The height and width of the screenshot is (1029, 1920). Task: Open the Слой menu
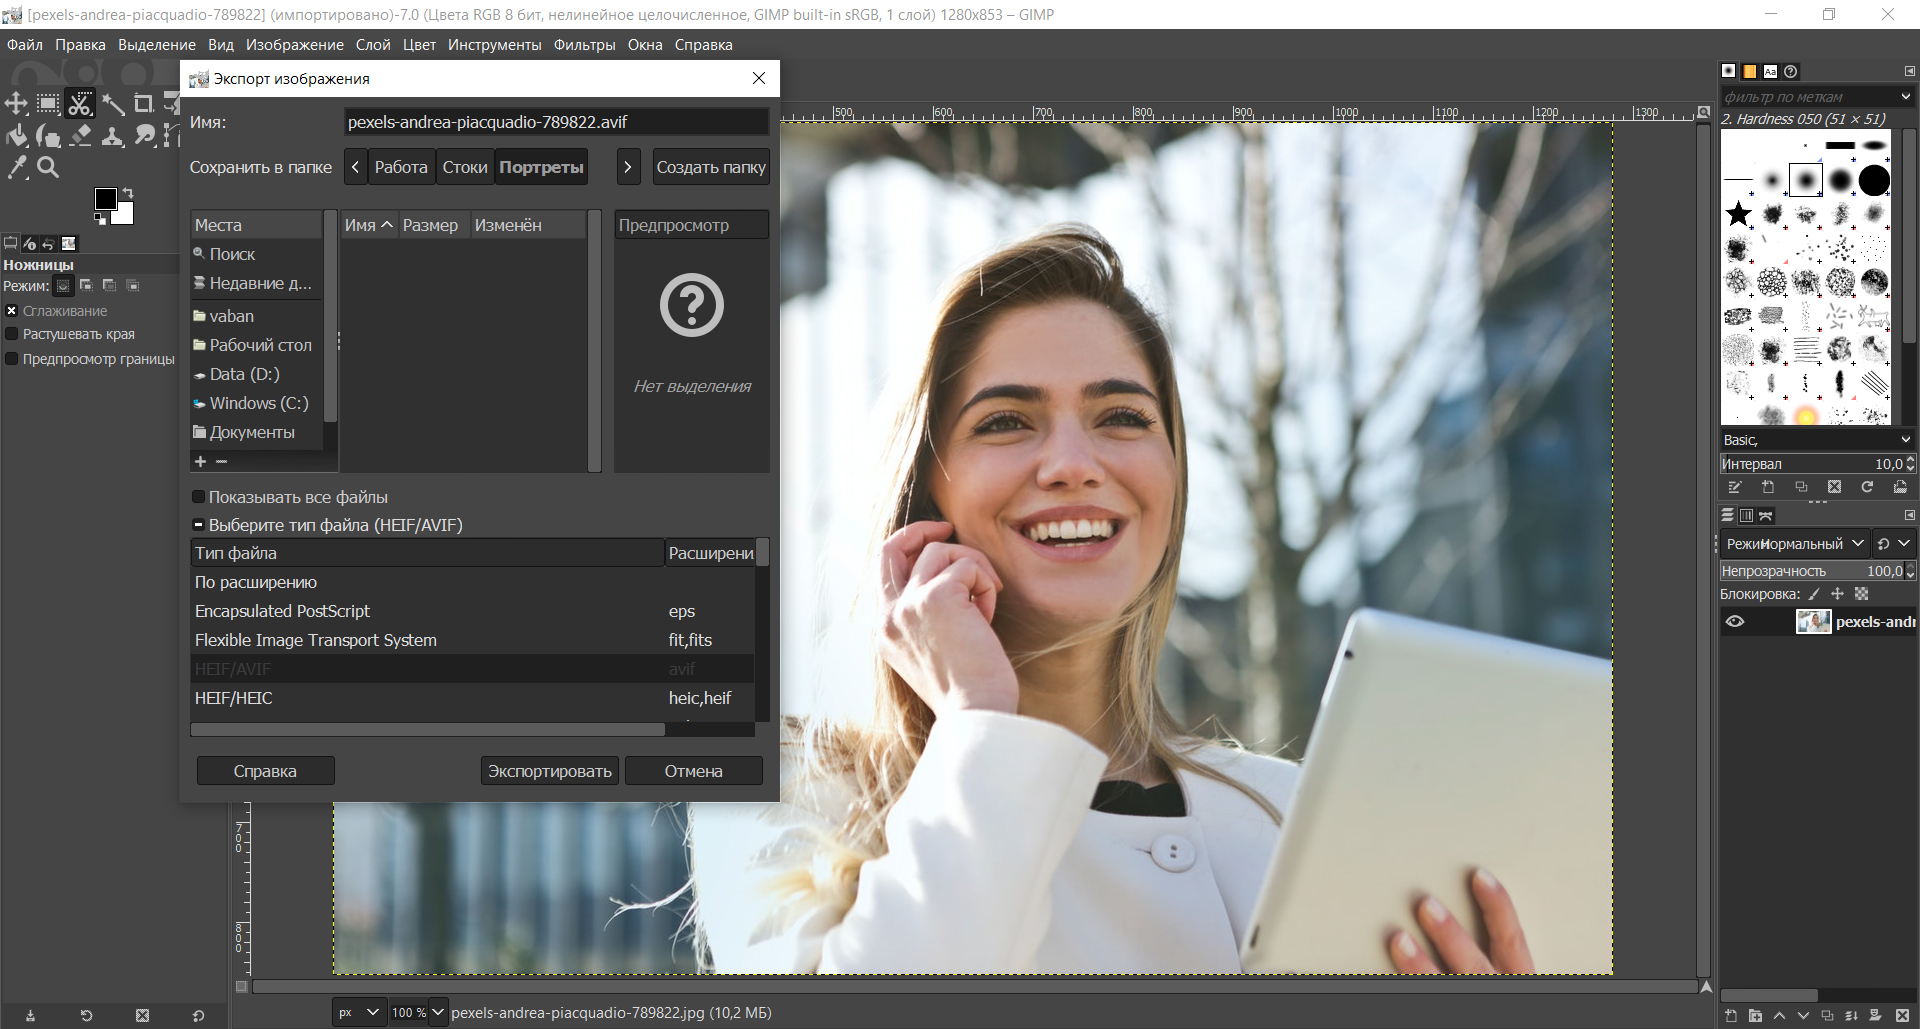(373, 45)
